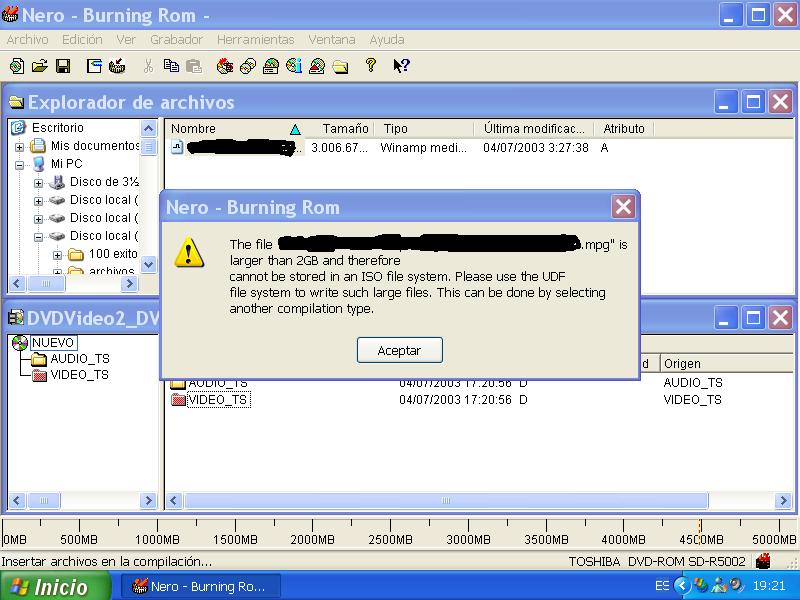This screenshot has width=800, height=600.
Task: Launch the Nero Wizard toolbar icon
Action: tap(225, 66)
